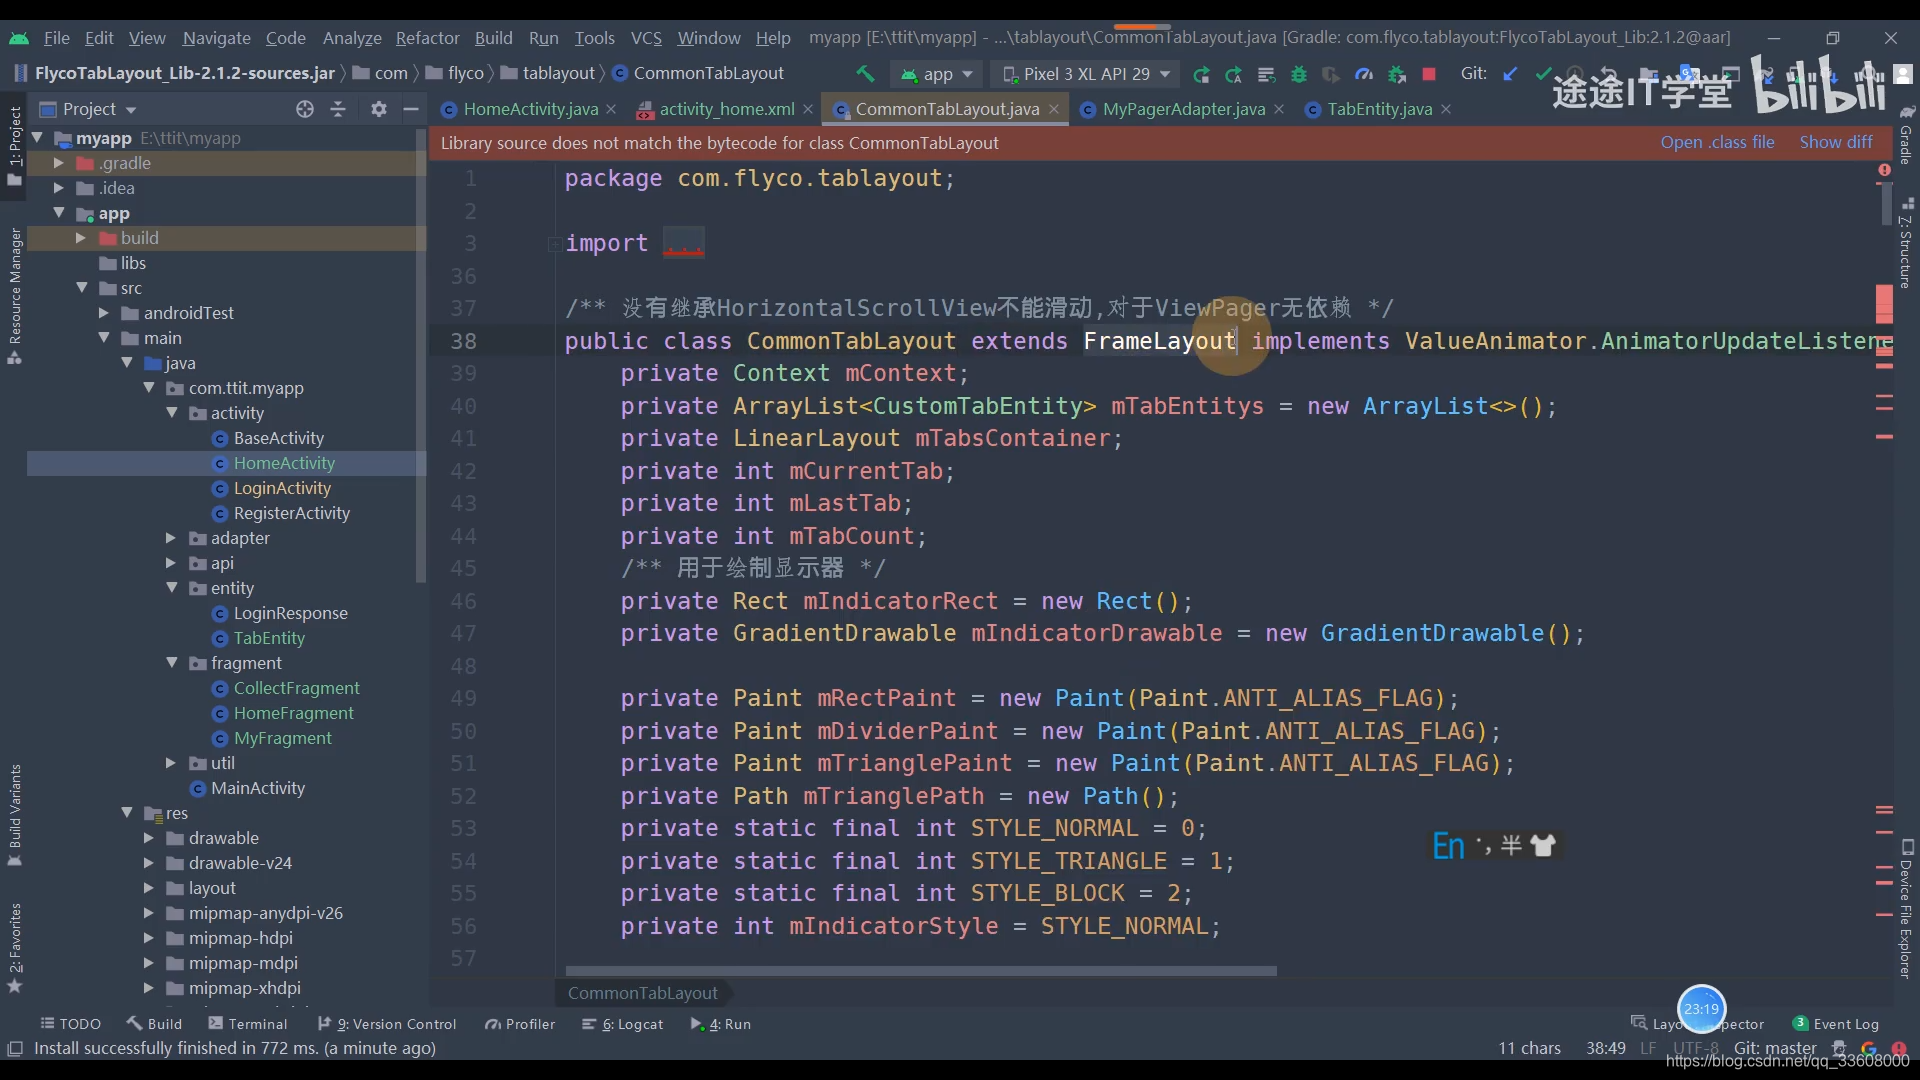Expand the build folder
This screenshot has width=1920, height=1080.
(x=81, y=238)
